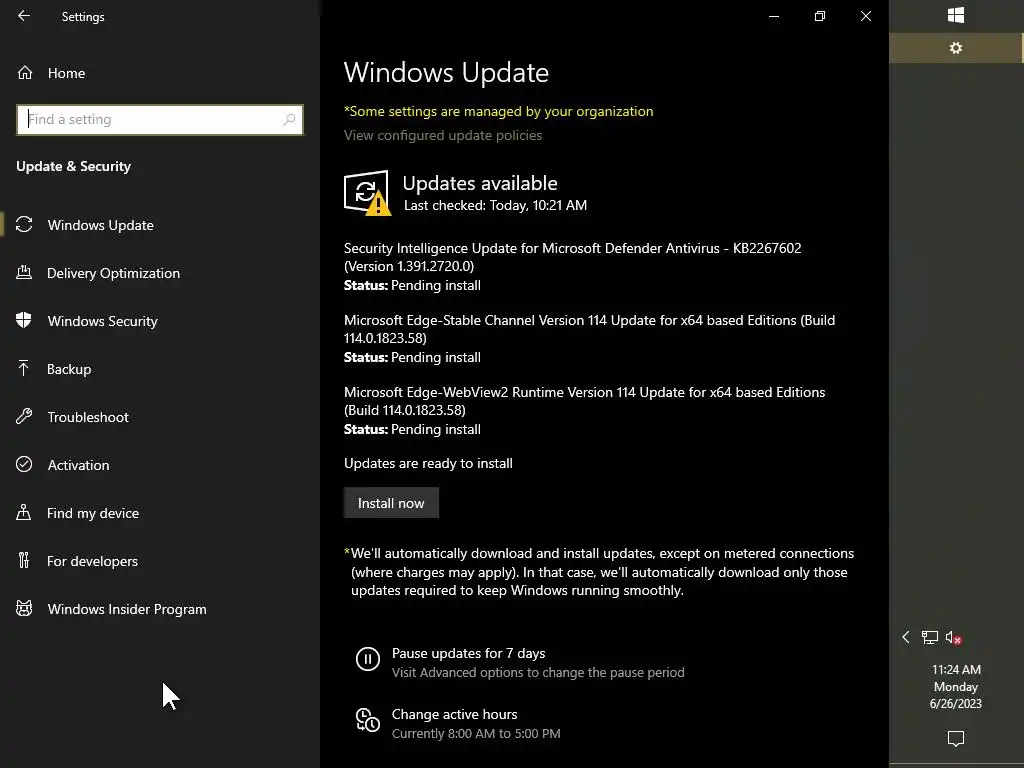The width and height of the screenshot is (1024, 768).
Task: Click the Last checked: Today, 10:21 AM text
Action: pos(495,205)
